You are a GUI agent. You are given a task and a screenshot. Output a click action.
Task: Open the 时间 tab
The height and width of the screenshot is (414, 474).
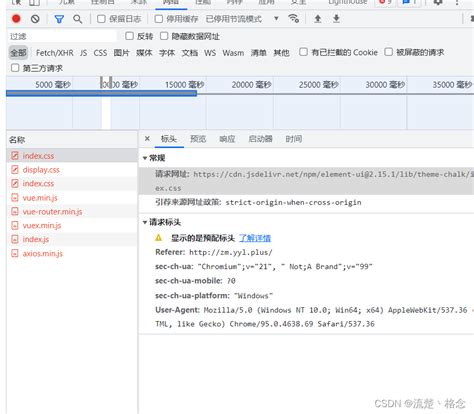[x=294, y=139]
